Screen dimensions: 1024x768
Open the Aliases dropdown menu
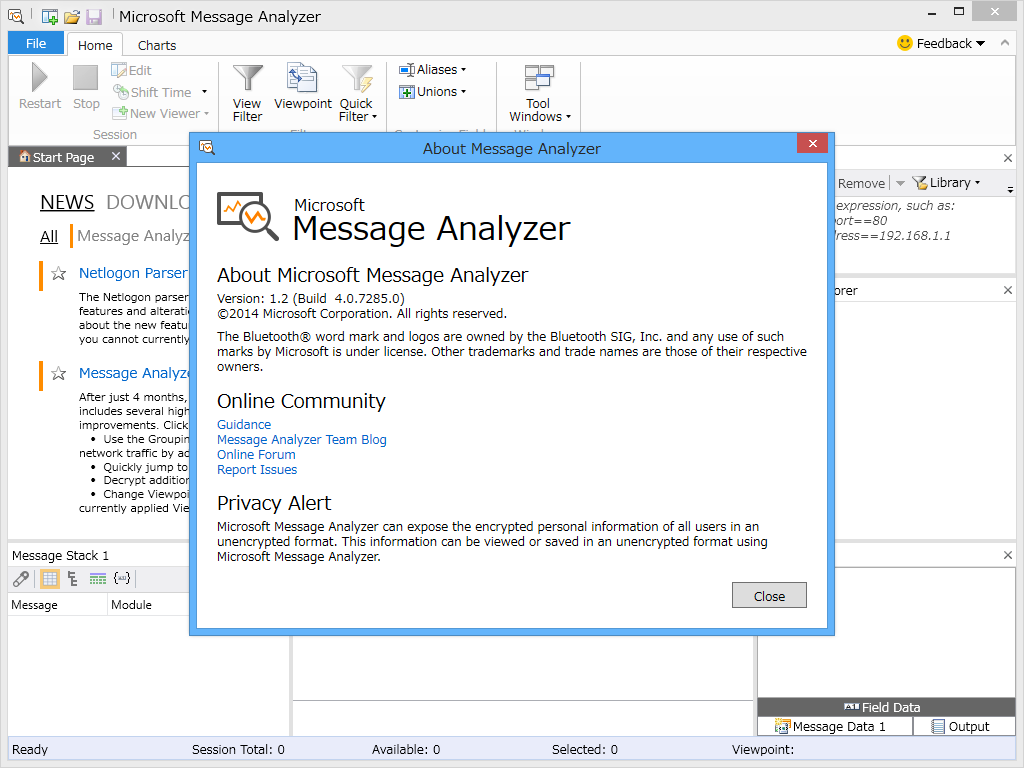pos(434,69)
